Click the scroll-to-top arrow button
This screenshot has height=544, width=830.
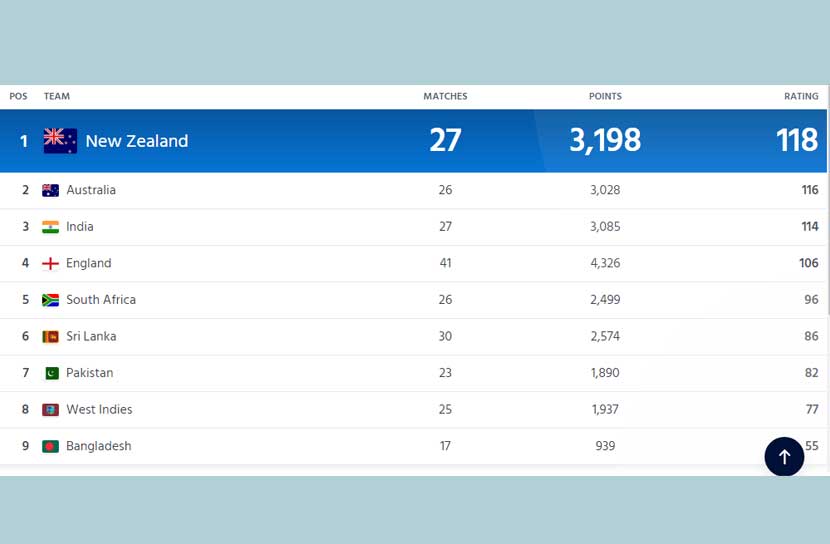pyautogui.click(x=784, y=456)
